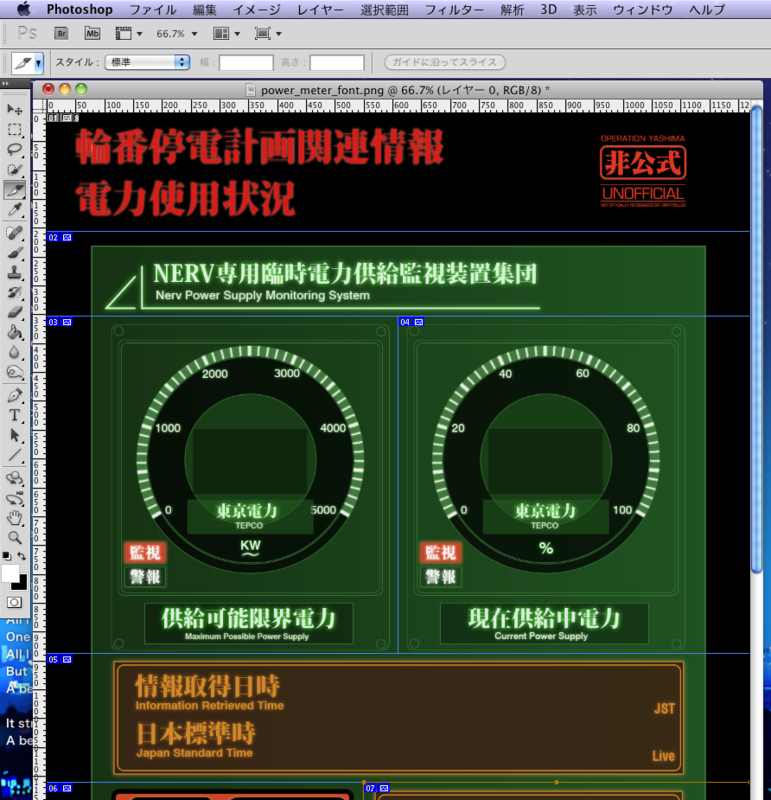This screenshot has width=771, height=800.
Task: Reset to default foreground and background colors
Action: click(x=6, y=556)
